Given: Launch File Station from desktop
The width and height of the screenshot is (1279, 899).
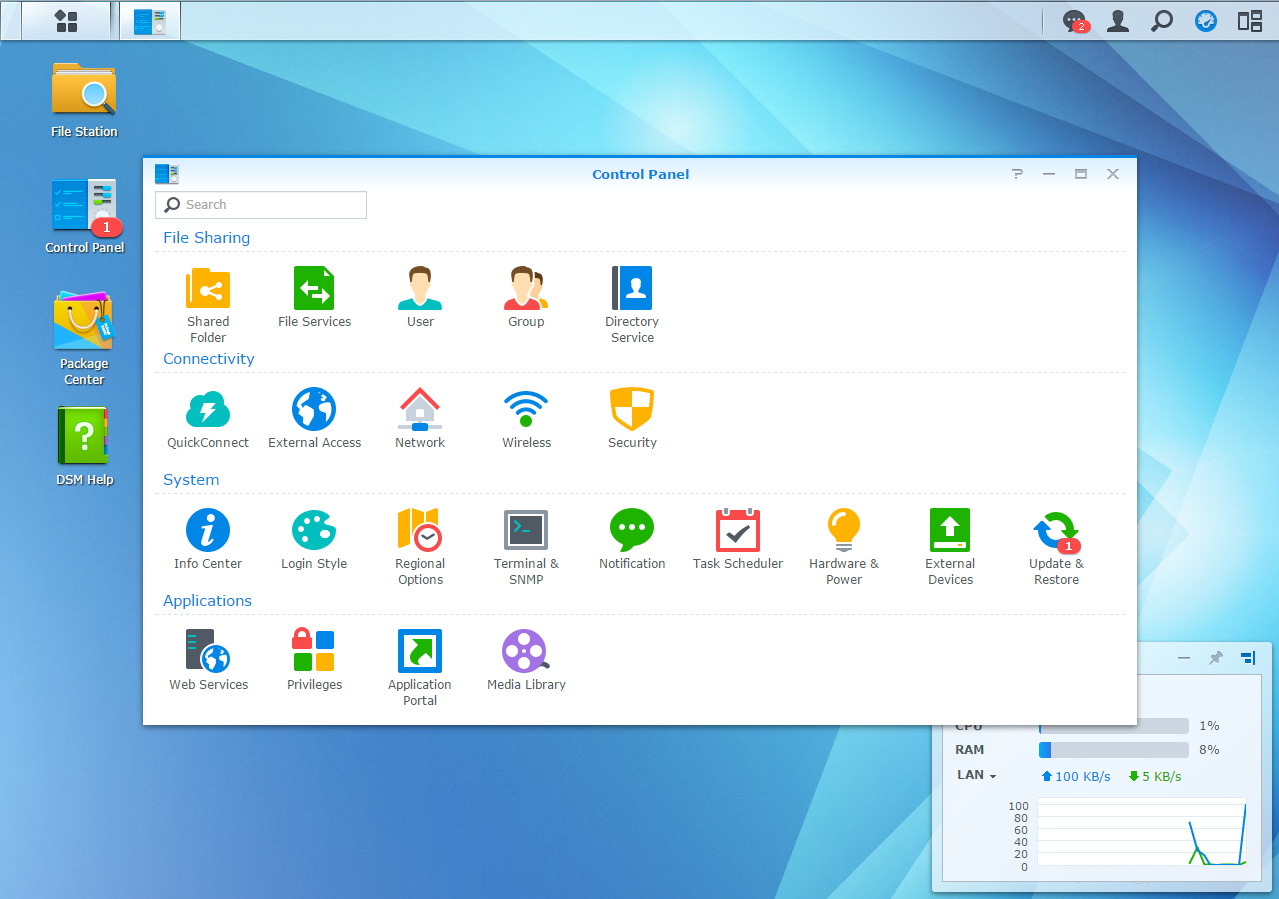Looking at the screenshot, I should pyautogui.click(x=84, y=90).
